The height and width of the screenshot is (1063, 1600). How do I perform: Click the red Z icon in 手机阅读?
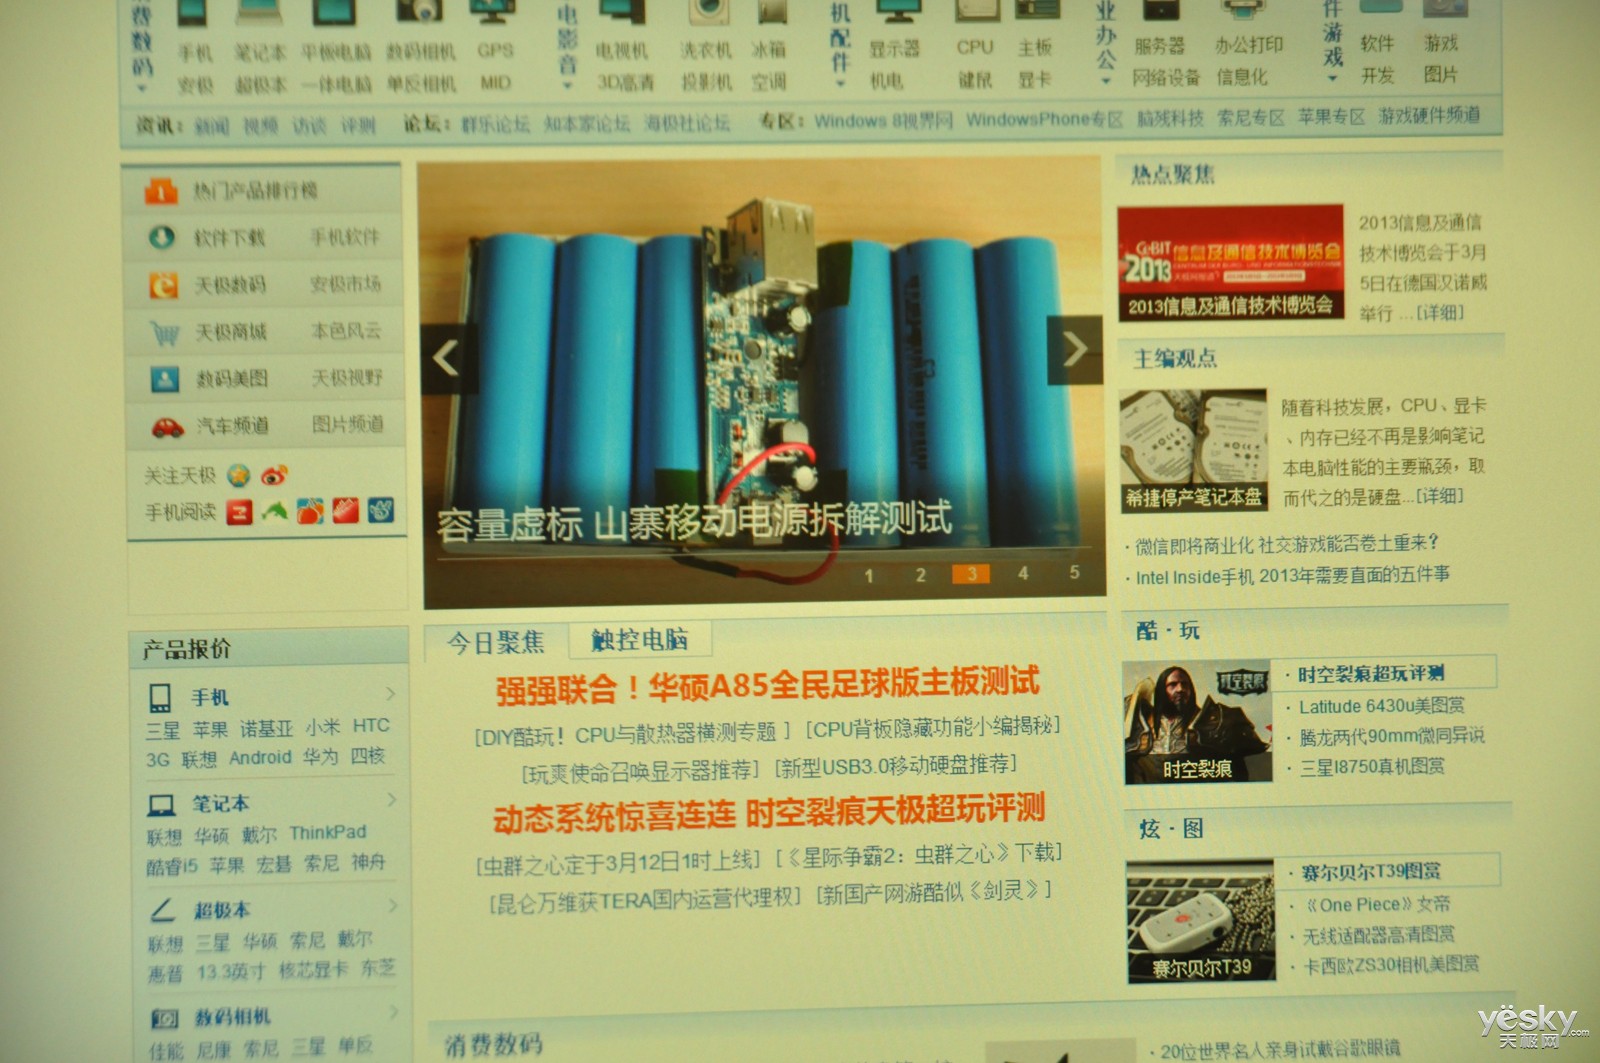[x=239, y=512]
